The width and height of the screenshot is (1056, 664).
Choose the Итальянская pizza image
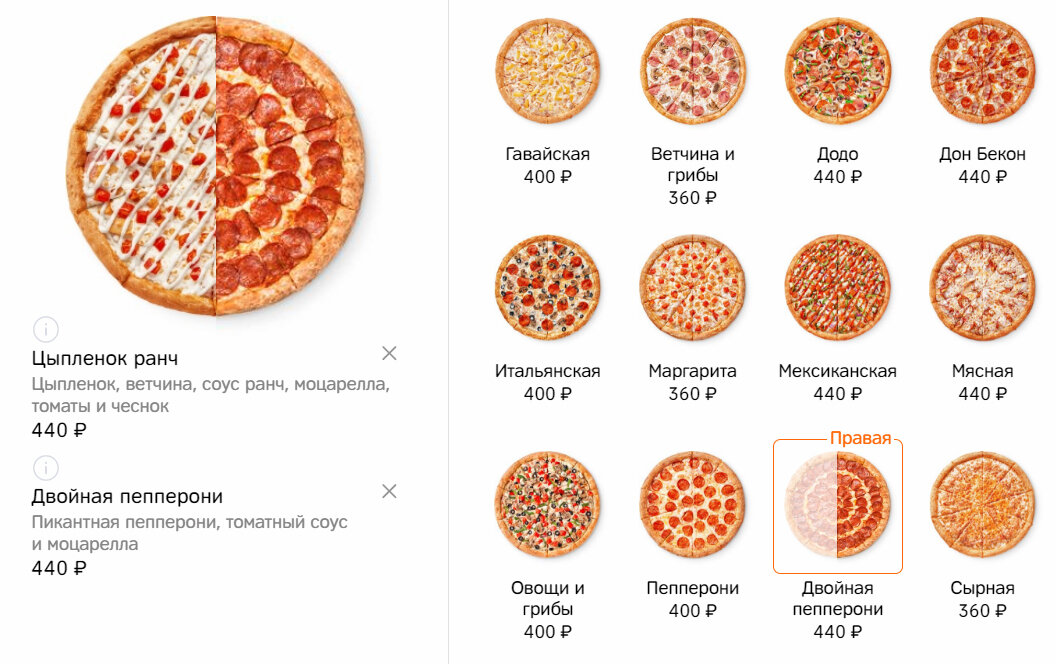tap(548, 288)
